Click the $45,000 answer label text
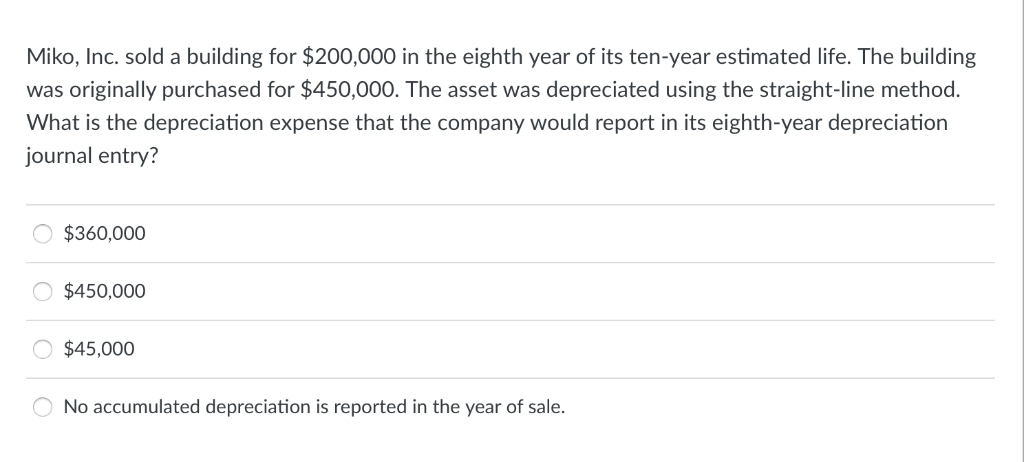This screenshot has height=462, width=1024. [x=99, y=349]
